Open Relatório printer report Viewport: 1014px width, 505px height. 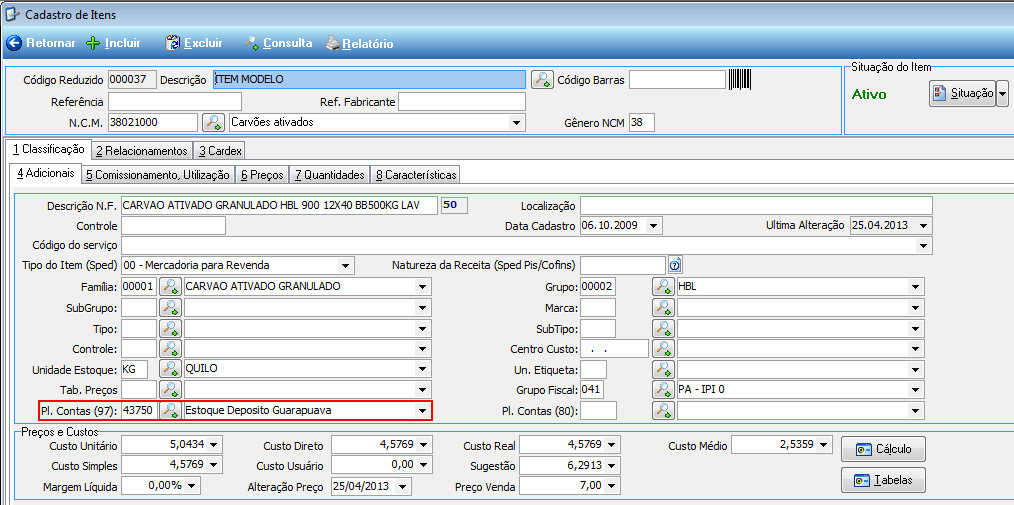[358, 43]
